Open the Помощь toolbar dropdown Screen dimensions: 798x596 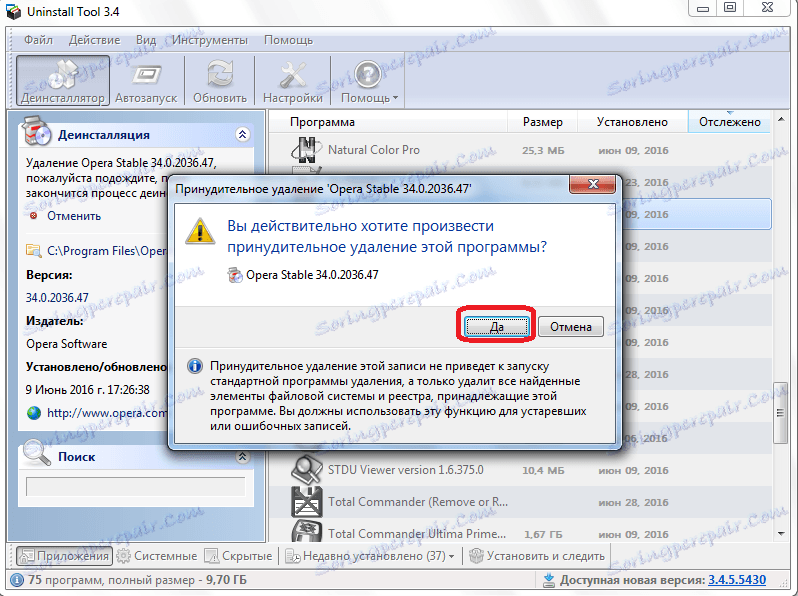369,80
